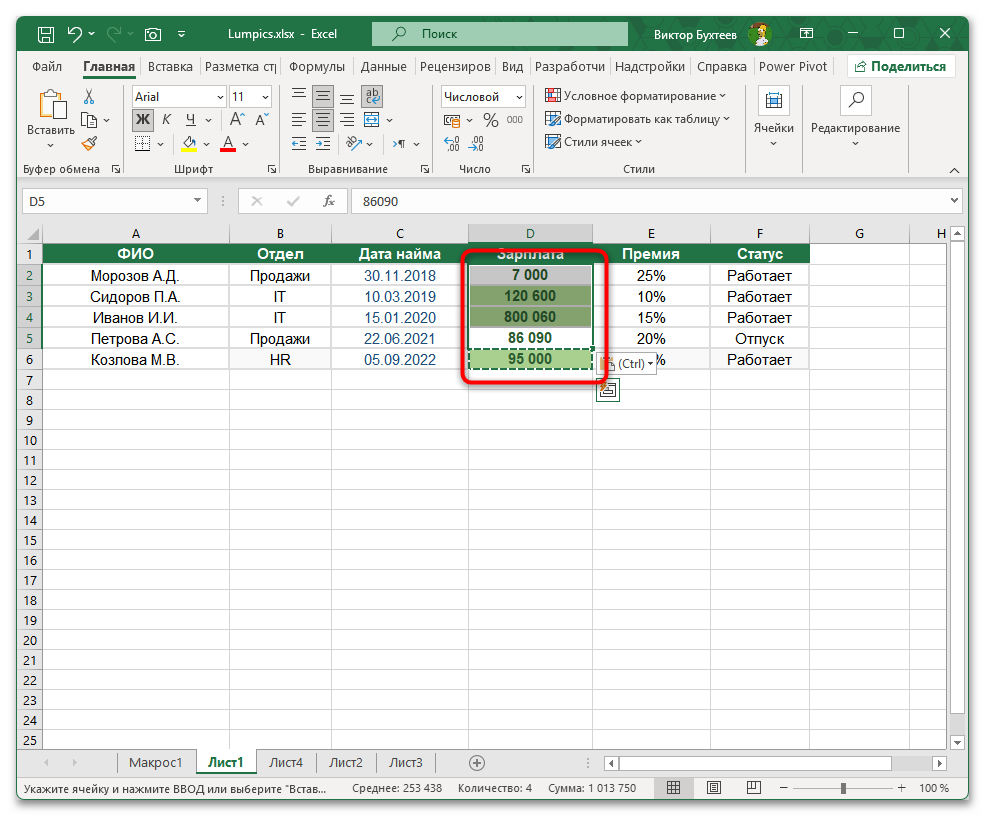The image size is (985, 816).
Task: Add a new sheet with the plus icon
Action: pos(477,763)
